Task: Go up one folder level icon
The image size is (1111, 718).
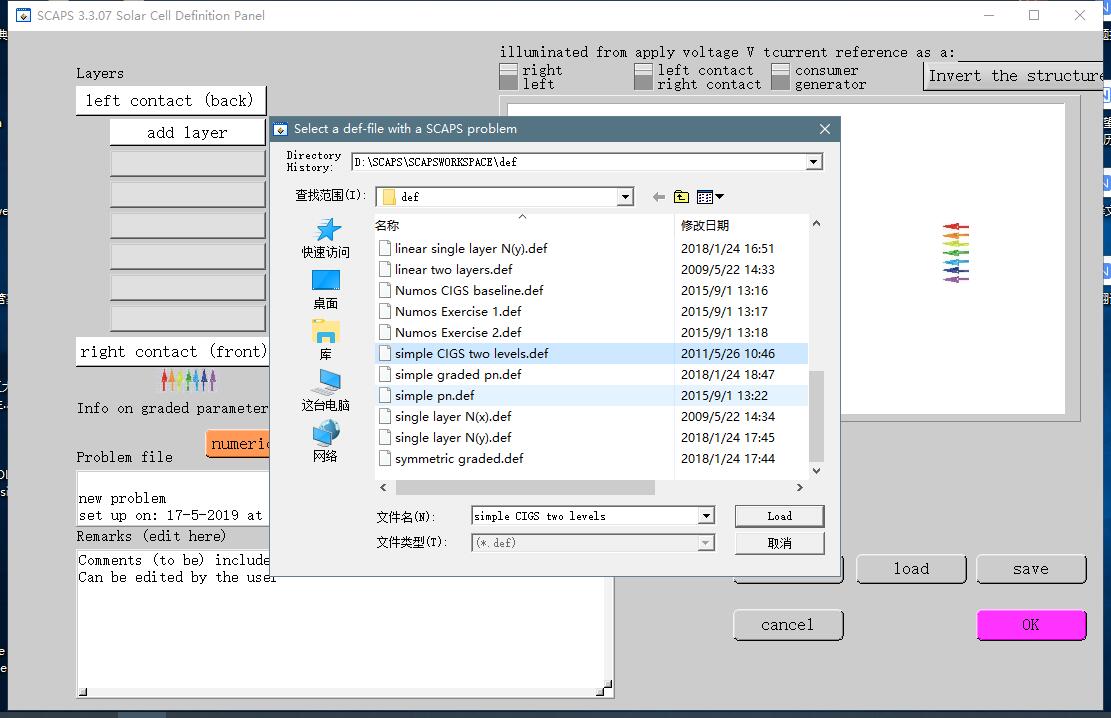Action: pos(681,197)
